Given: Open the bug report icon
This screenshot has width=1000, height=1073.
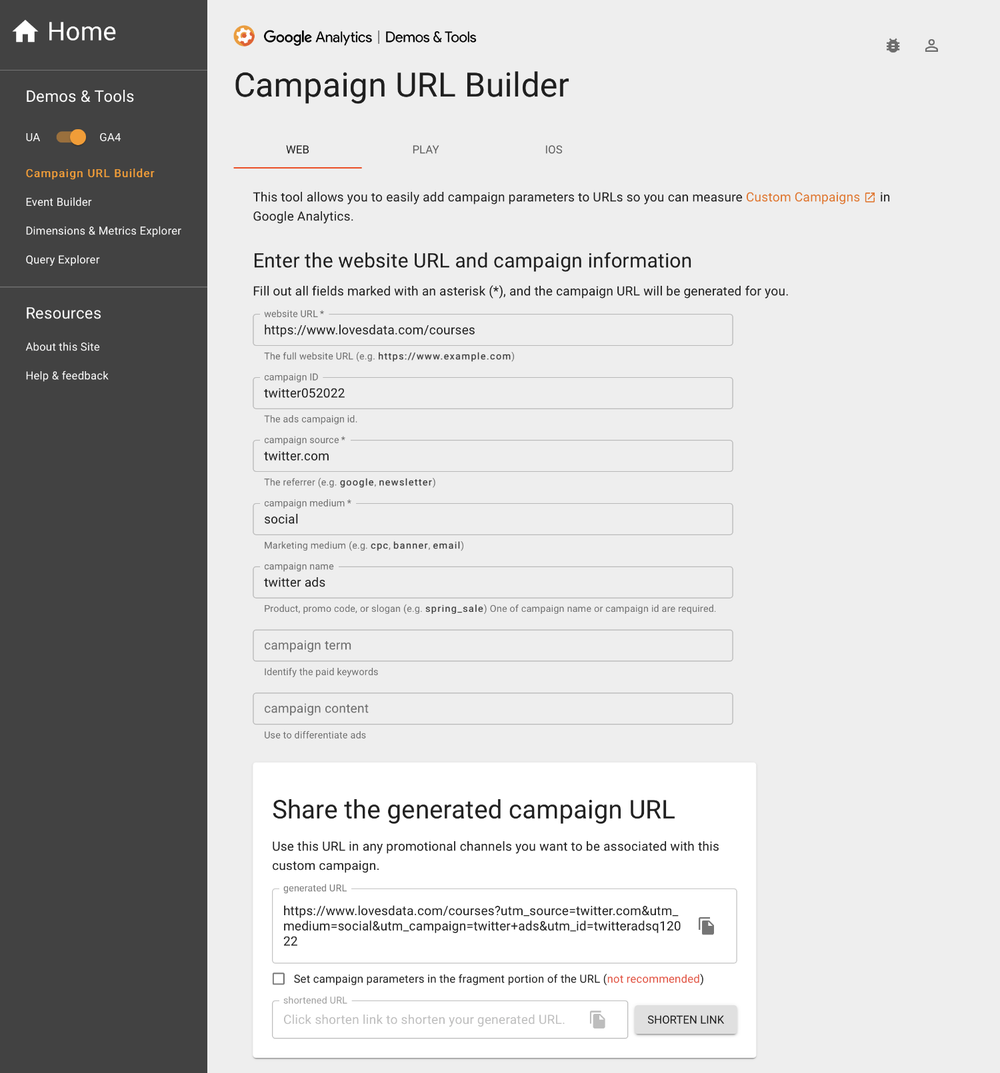Looking at the screenshot, I should [x=892, y=45].
